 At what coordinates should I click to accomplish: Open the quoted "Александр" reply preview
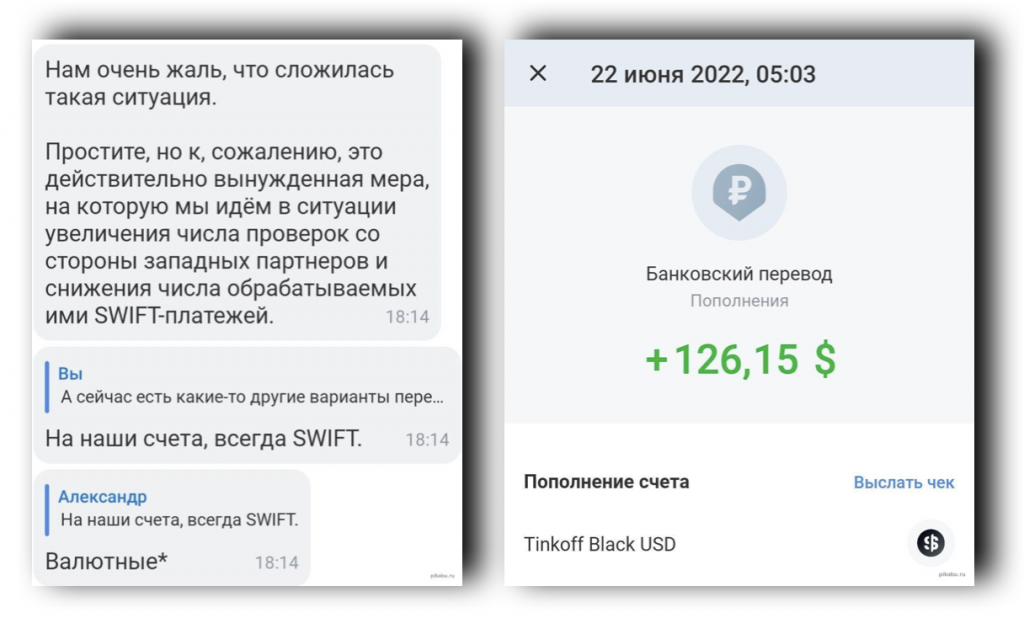point(180,509)
